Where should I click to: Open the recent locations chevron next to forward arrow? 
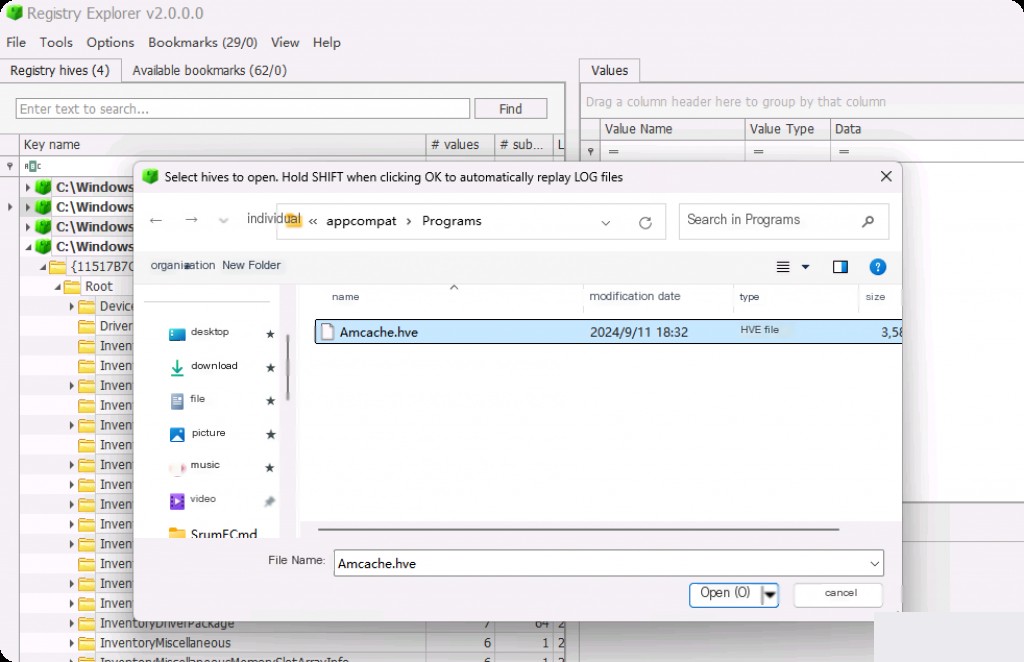[223, 221]
